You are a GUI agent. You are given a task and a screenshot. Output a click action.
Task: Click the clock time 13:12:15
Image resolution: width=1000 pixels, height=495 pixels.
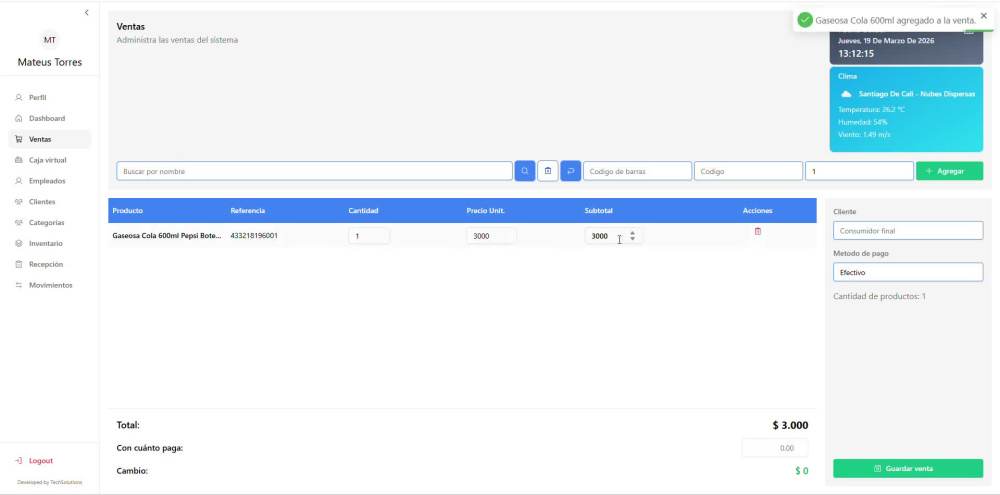856,54
